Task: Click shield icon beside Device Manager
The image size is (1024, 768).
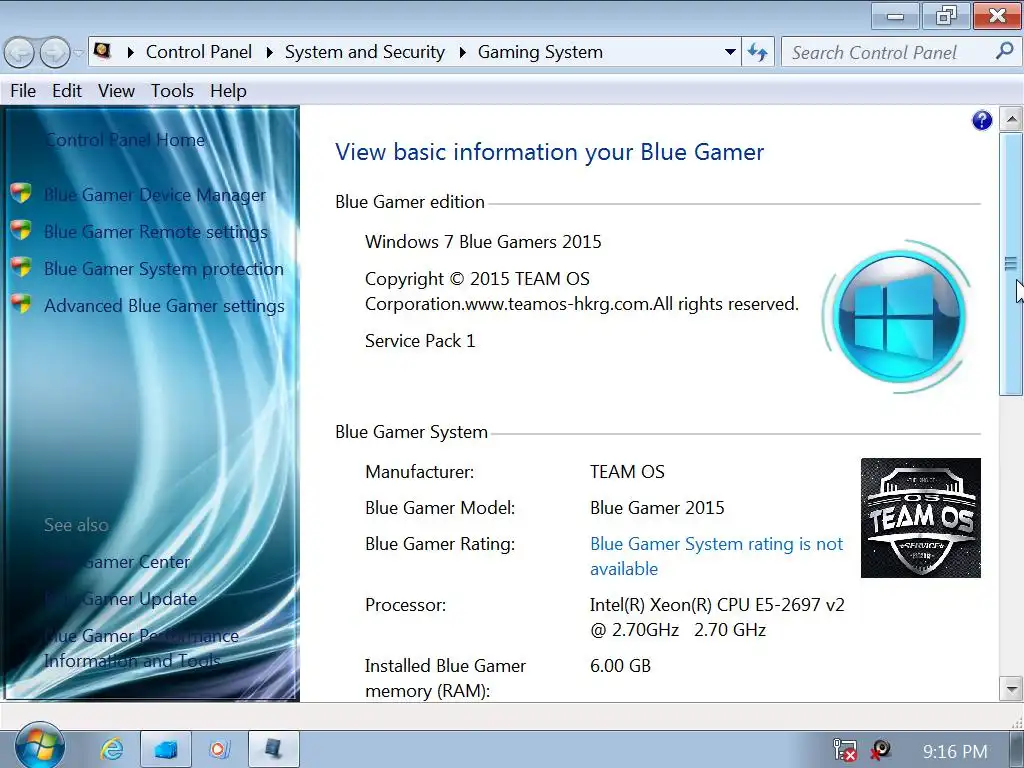Action: [x=21, y=193]
